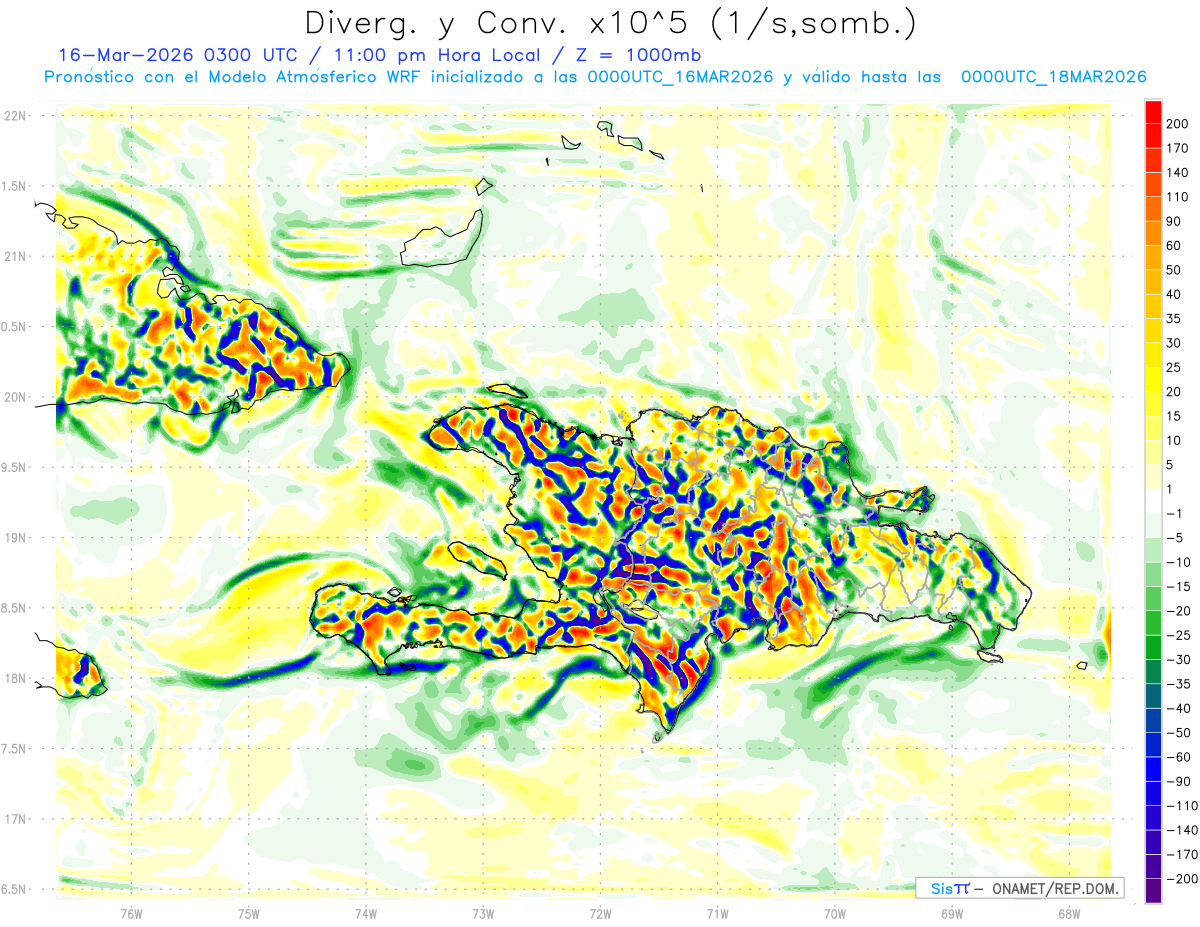
Task: Click the '69W' longitude label
Action: point(952,913)
